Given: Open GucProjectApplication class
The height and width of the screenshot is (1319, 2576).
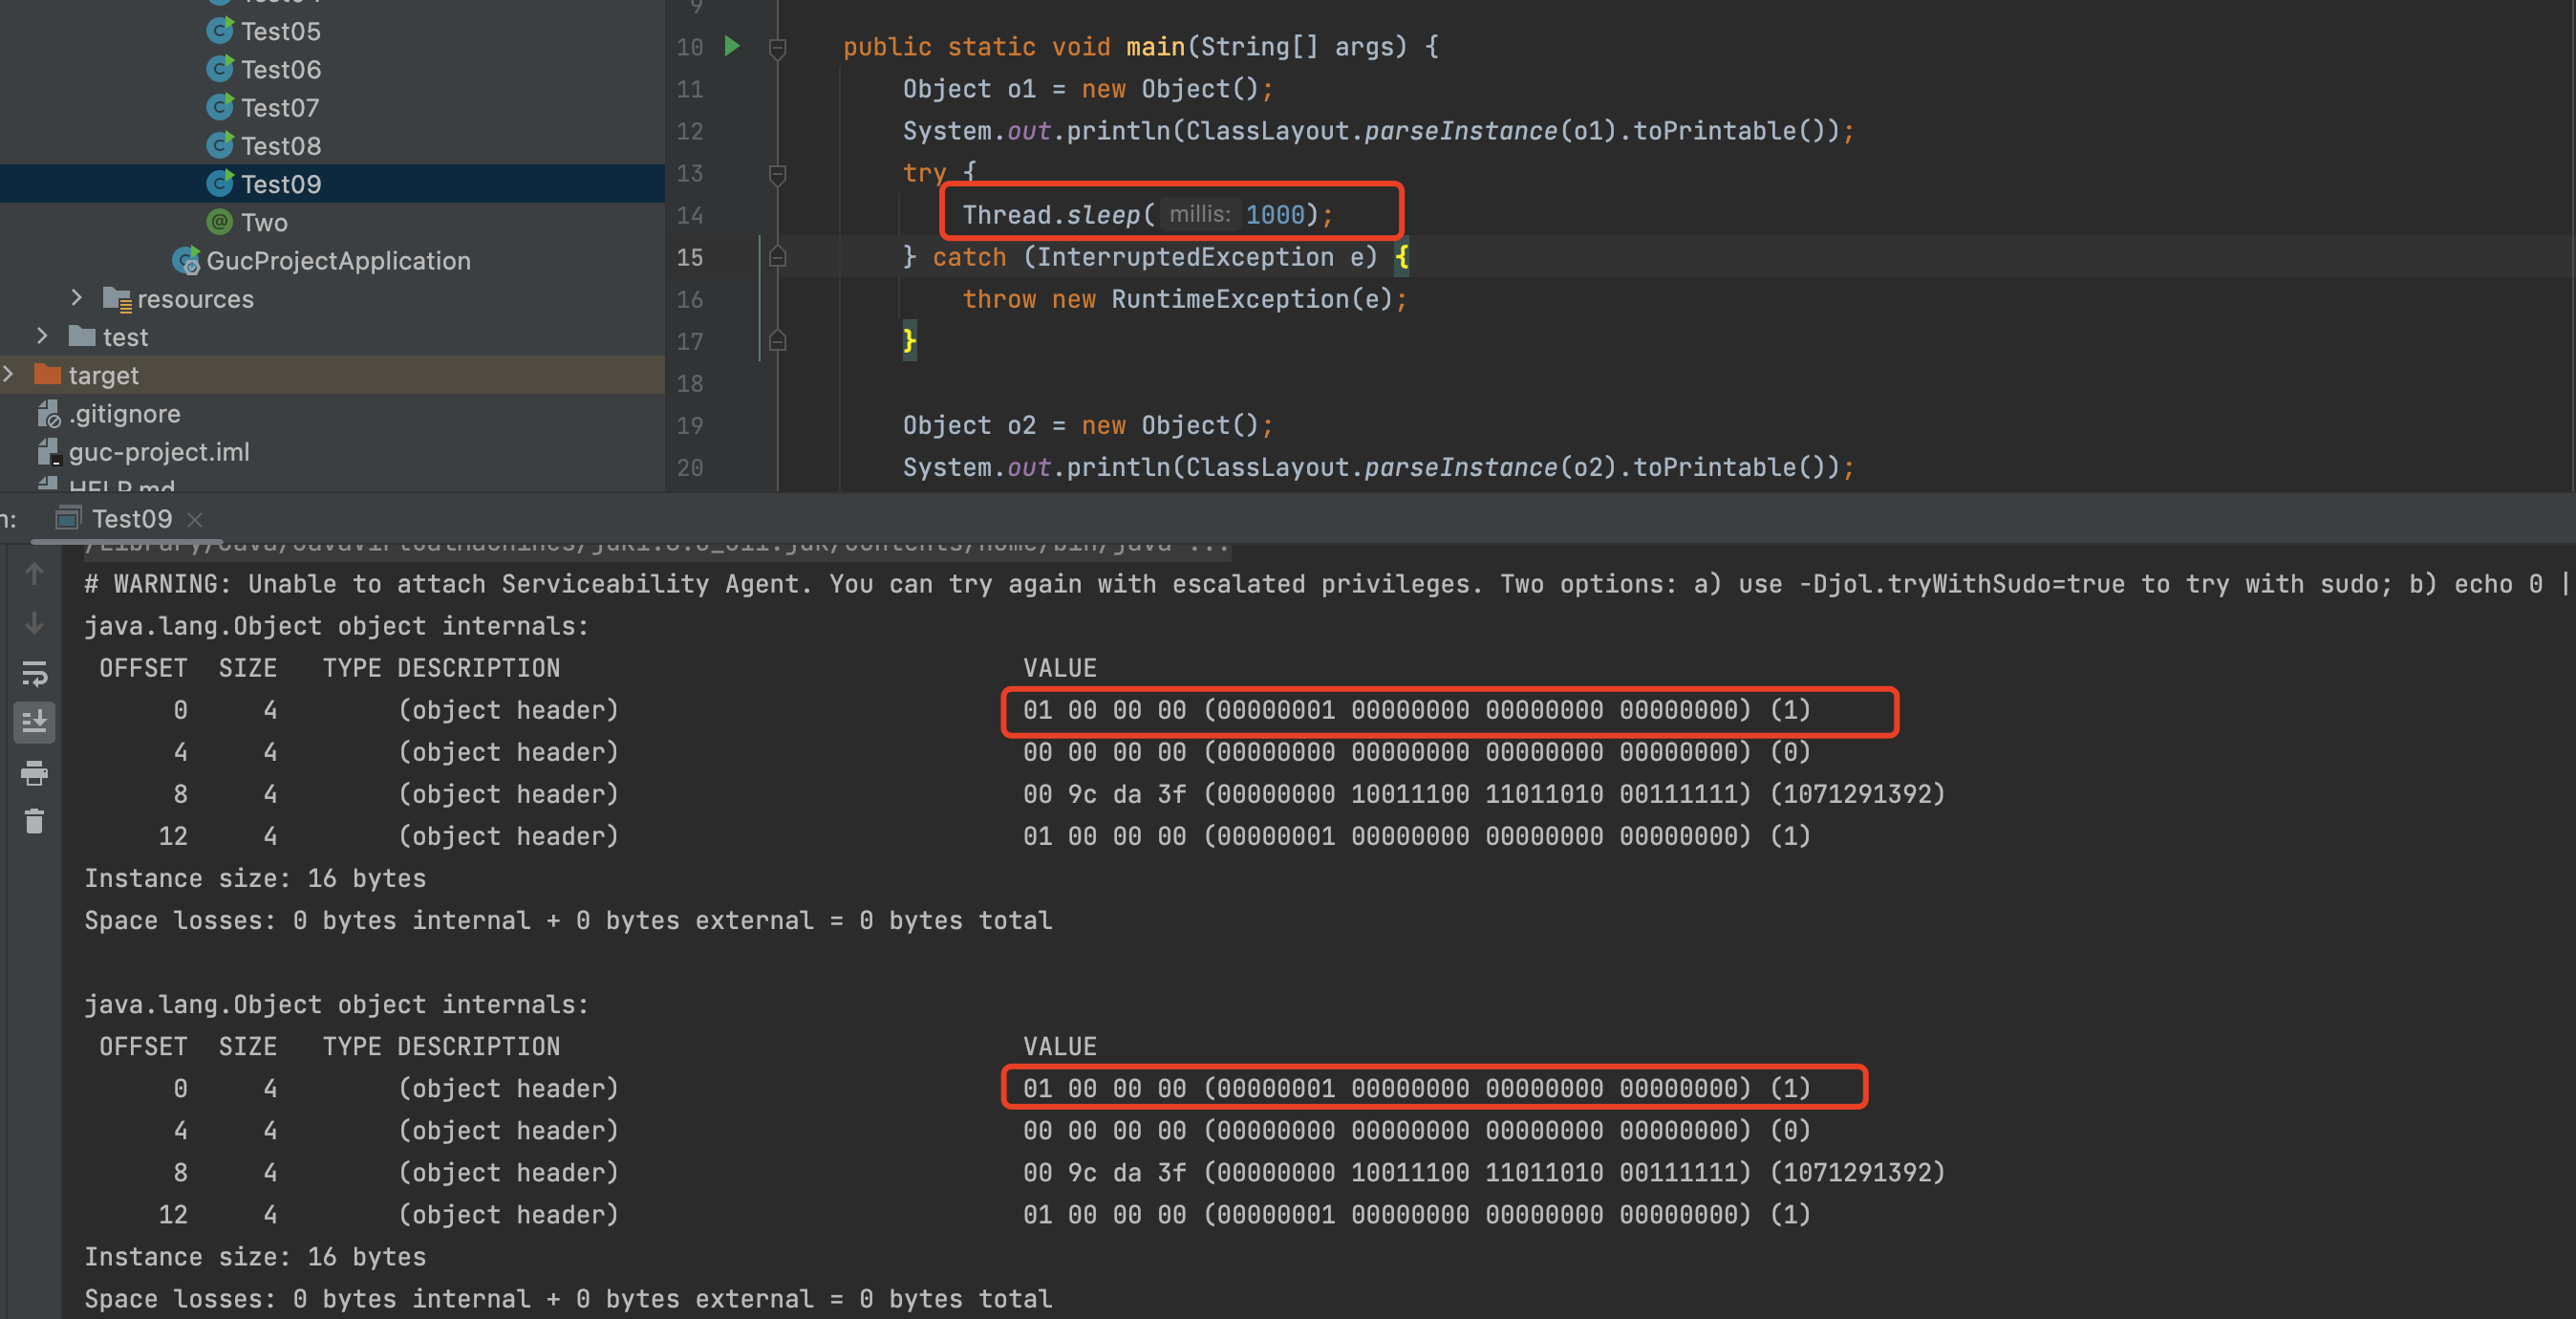Looking at the screenshot, I should 337,261.
